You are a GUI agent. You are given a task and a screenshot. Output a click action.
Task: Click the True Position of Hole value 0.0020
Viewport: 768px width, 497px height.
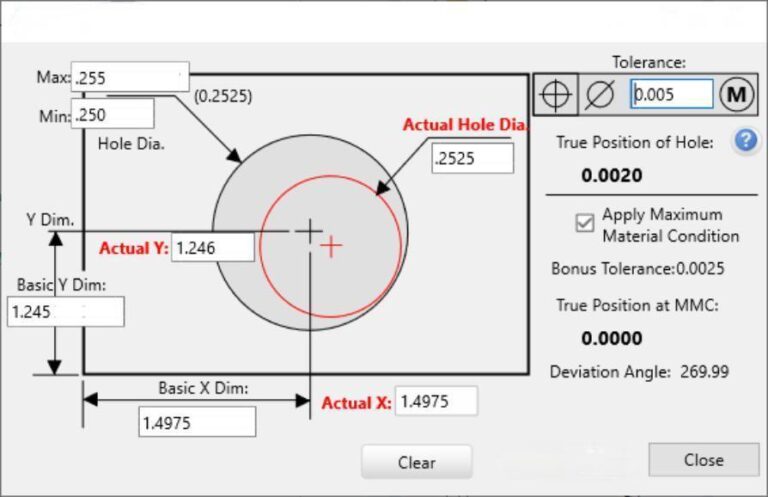pos(611,176)
